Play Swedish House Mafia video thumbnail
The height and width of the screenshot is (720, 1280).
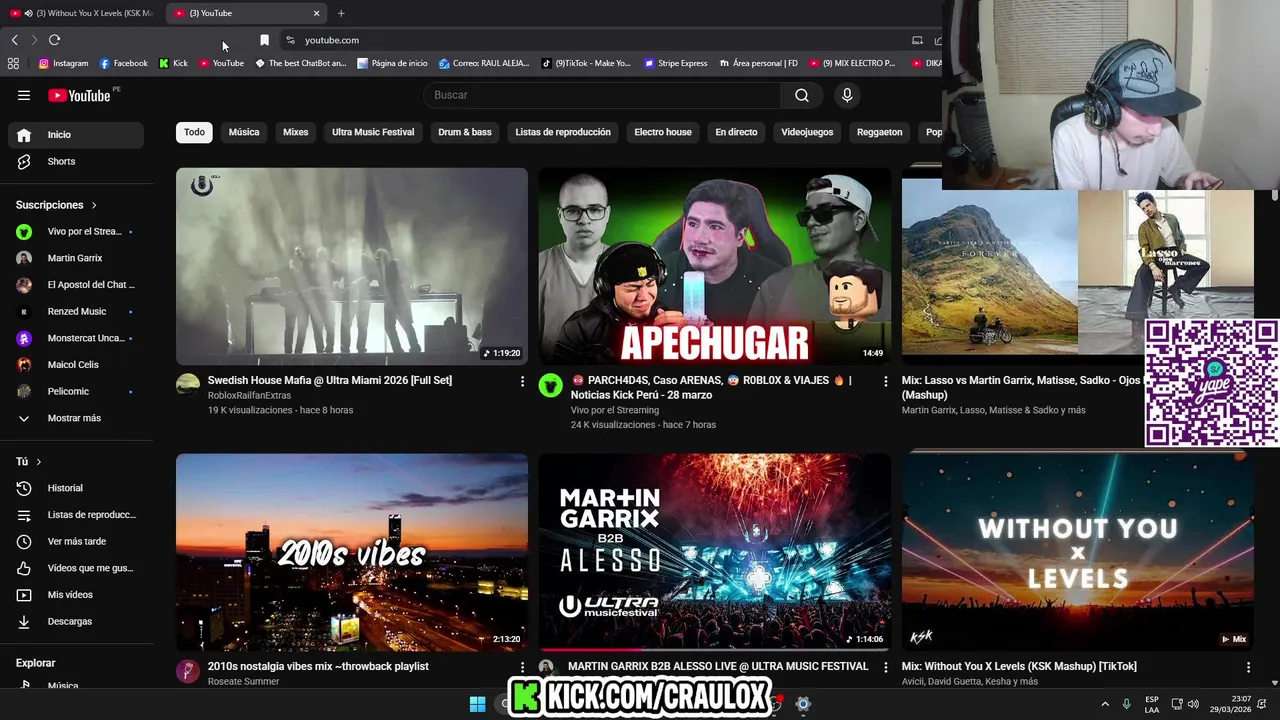click(352, 266)
